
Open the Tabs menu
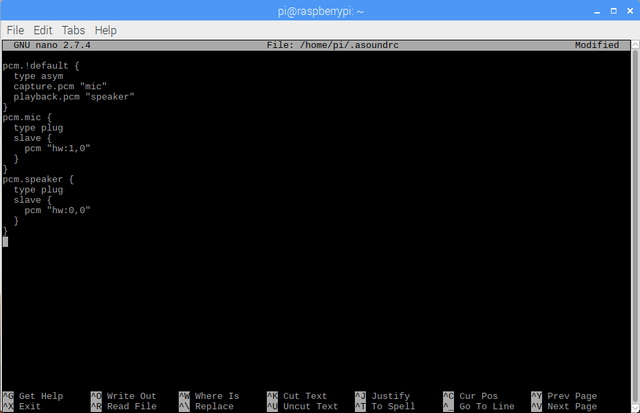pos(73,30)
